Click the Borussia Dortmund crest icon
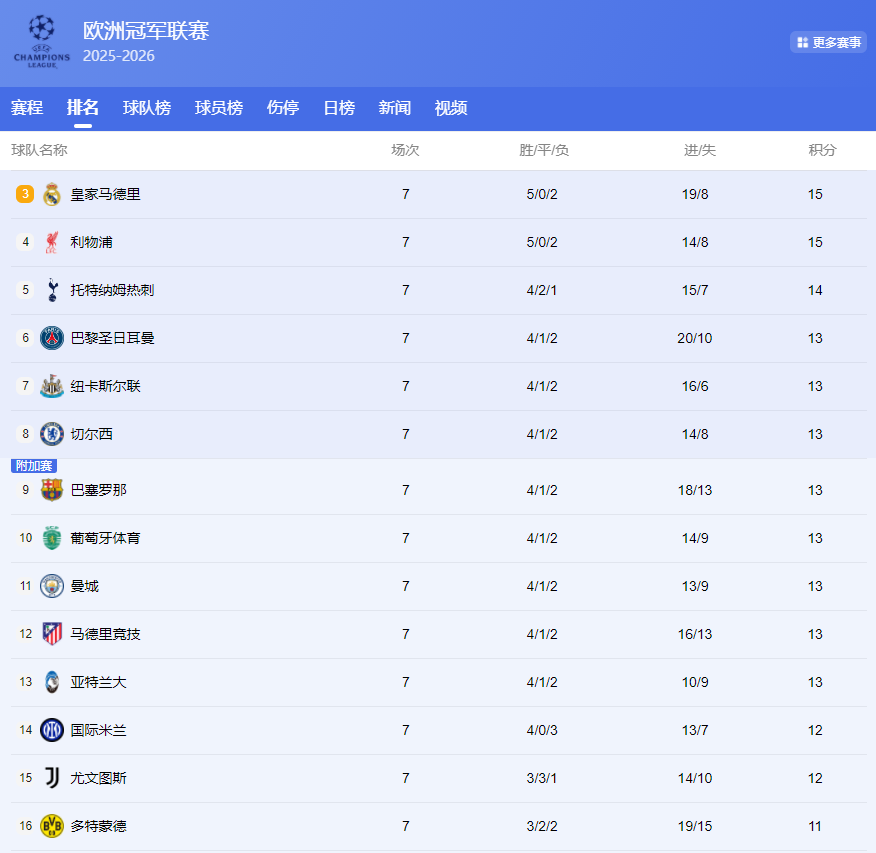This screenshot has width=876, height=853. [52, 826]
